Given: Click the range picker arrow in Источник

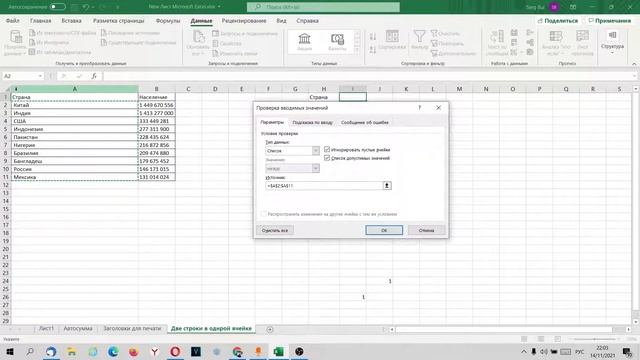Looking at the screenshot, I should point(387,186).
